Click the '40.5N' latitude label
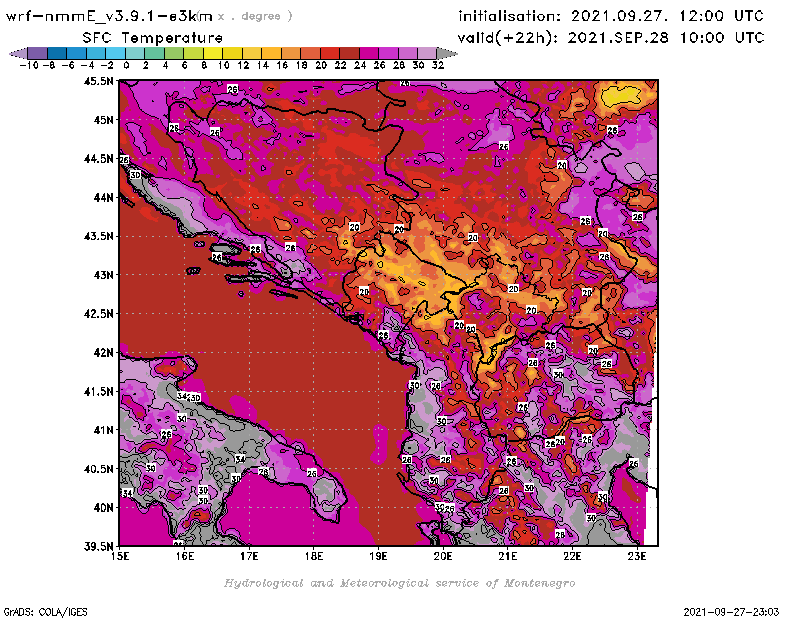800x618 pixels. [x=98, y=468]
